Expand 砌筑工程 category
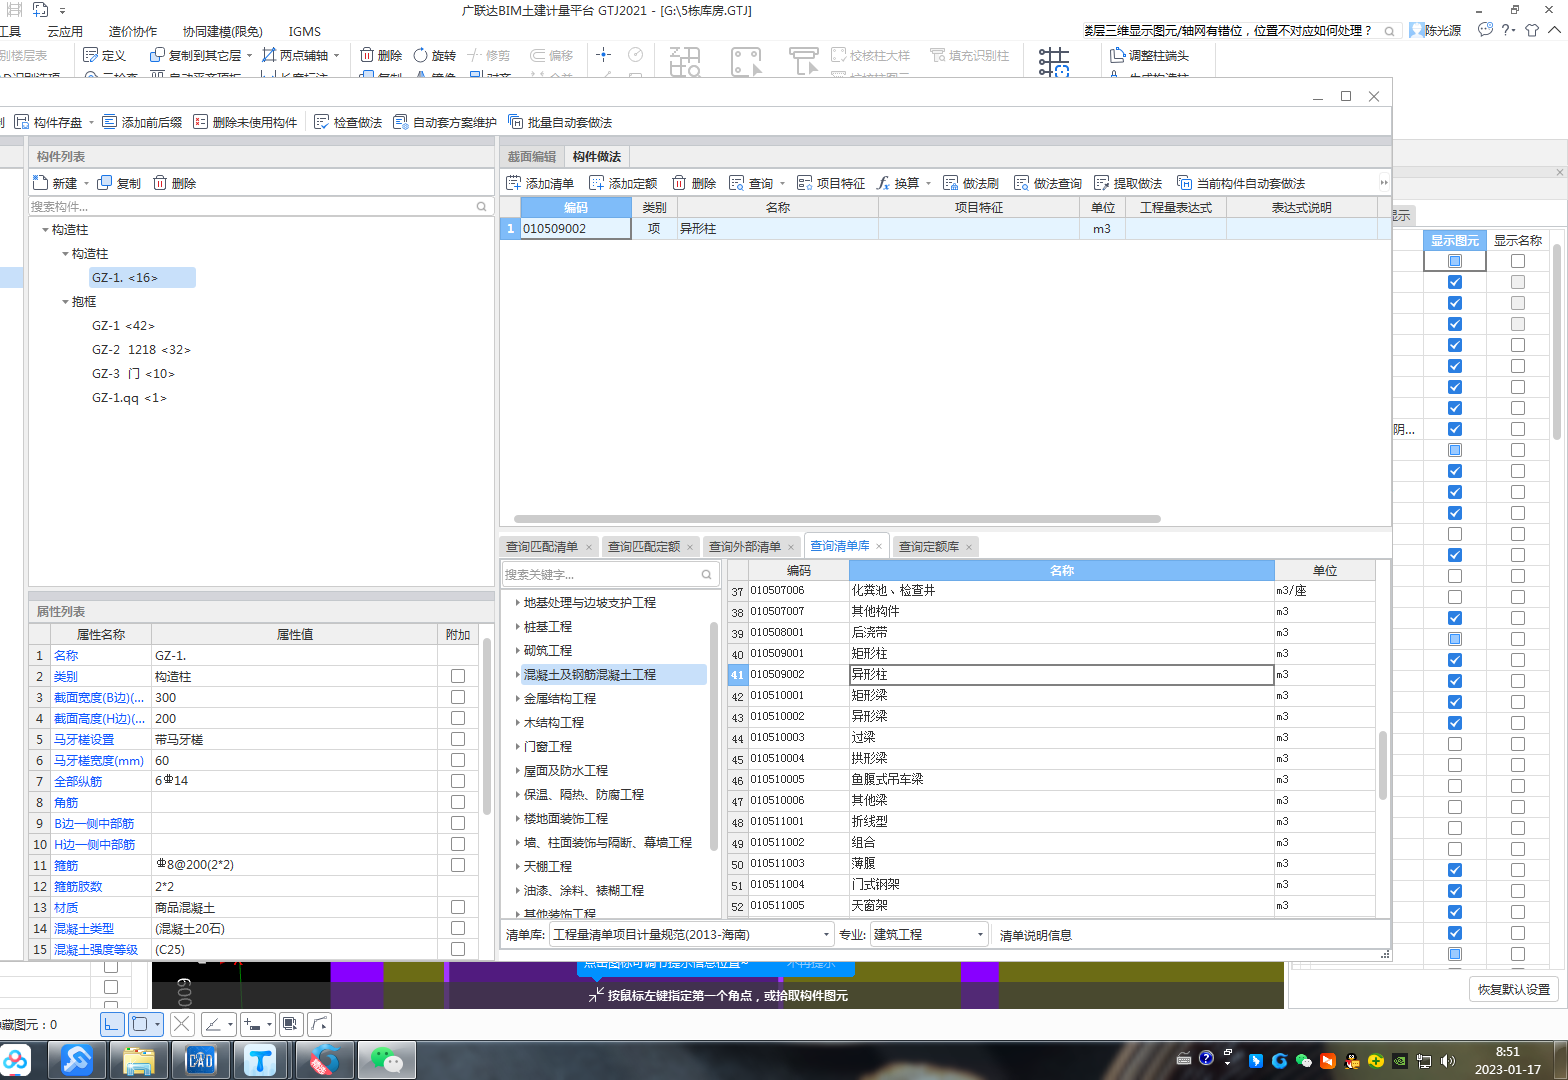 point(517,651)
